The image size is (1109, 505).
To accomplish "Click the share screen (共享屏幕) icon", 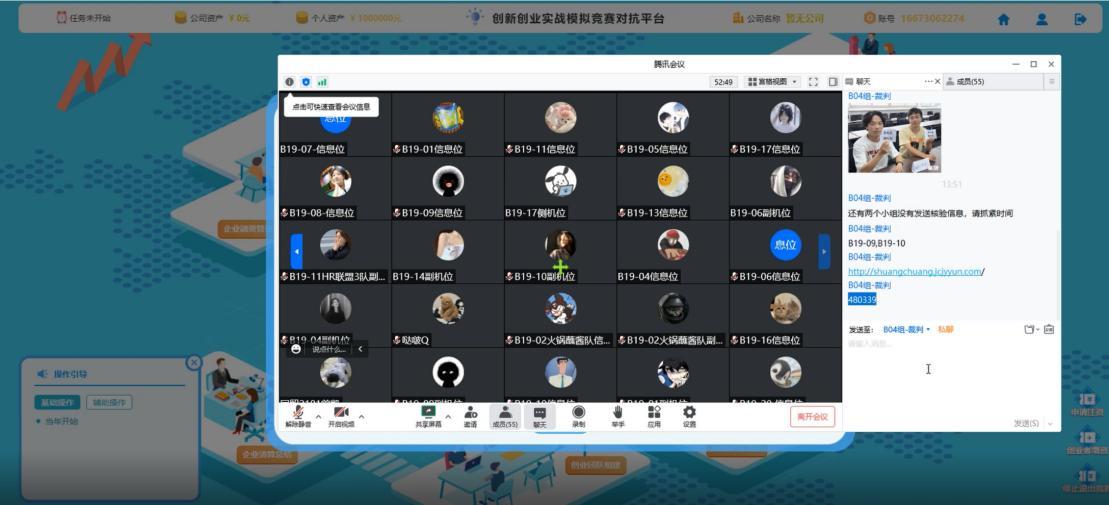I will [428, 413].
